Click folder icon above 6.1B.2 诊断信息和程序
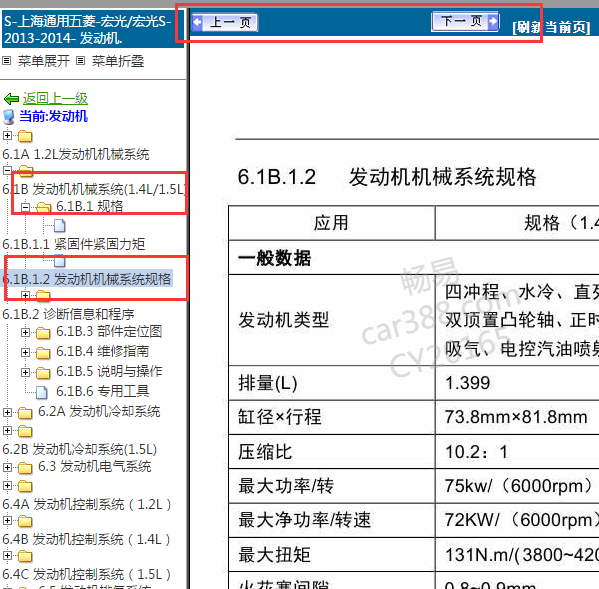 click(43, 295)
